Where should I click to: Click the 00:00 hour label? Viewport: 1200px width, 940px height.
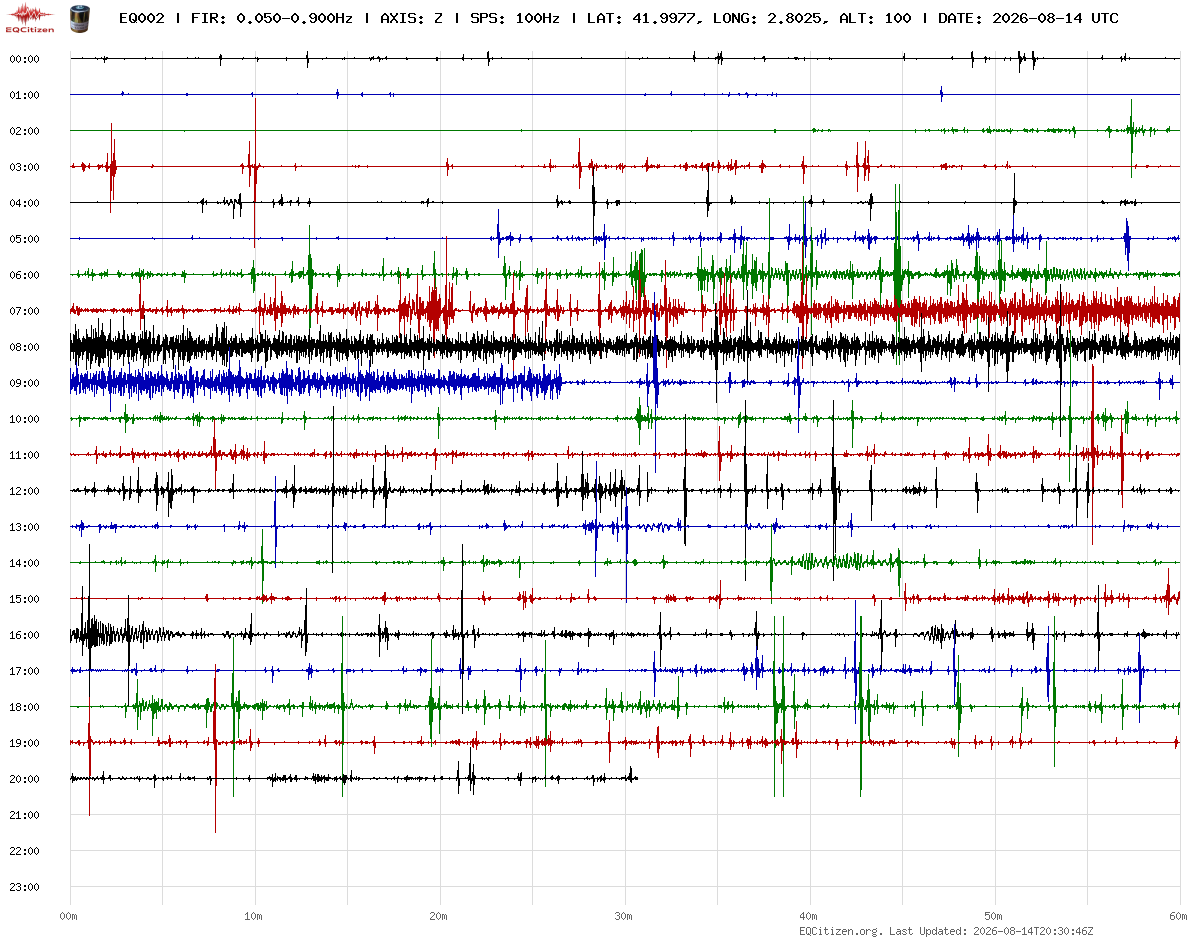[x=24, y=59]
